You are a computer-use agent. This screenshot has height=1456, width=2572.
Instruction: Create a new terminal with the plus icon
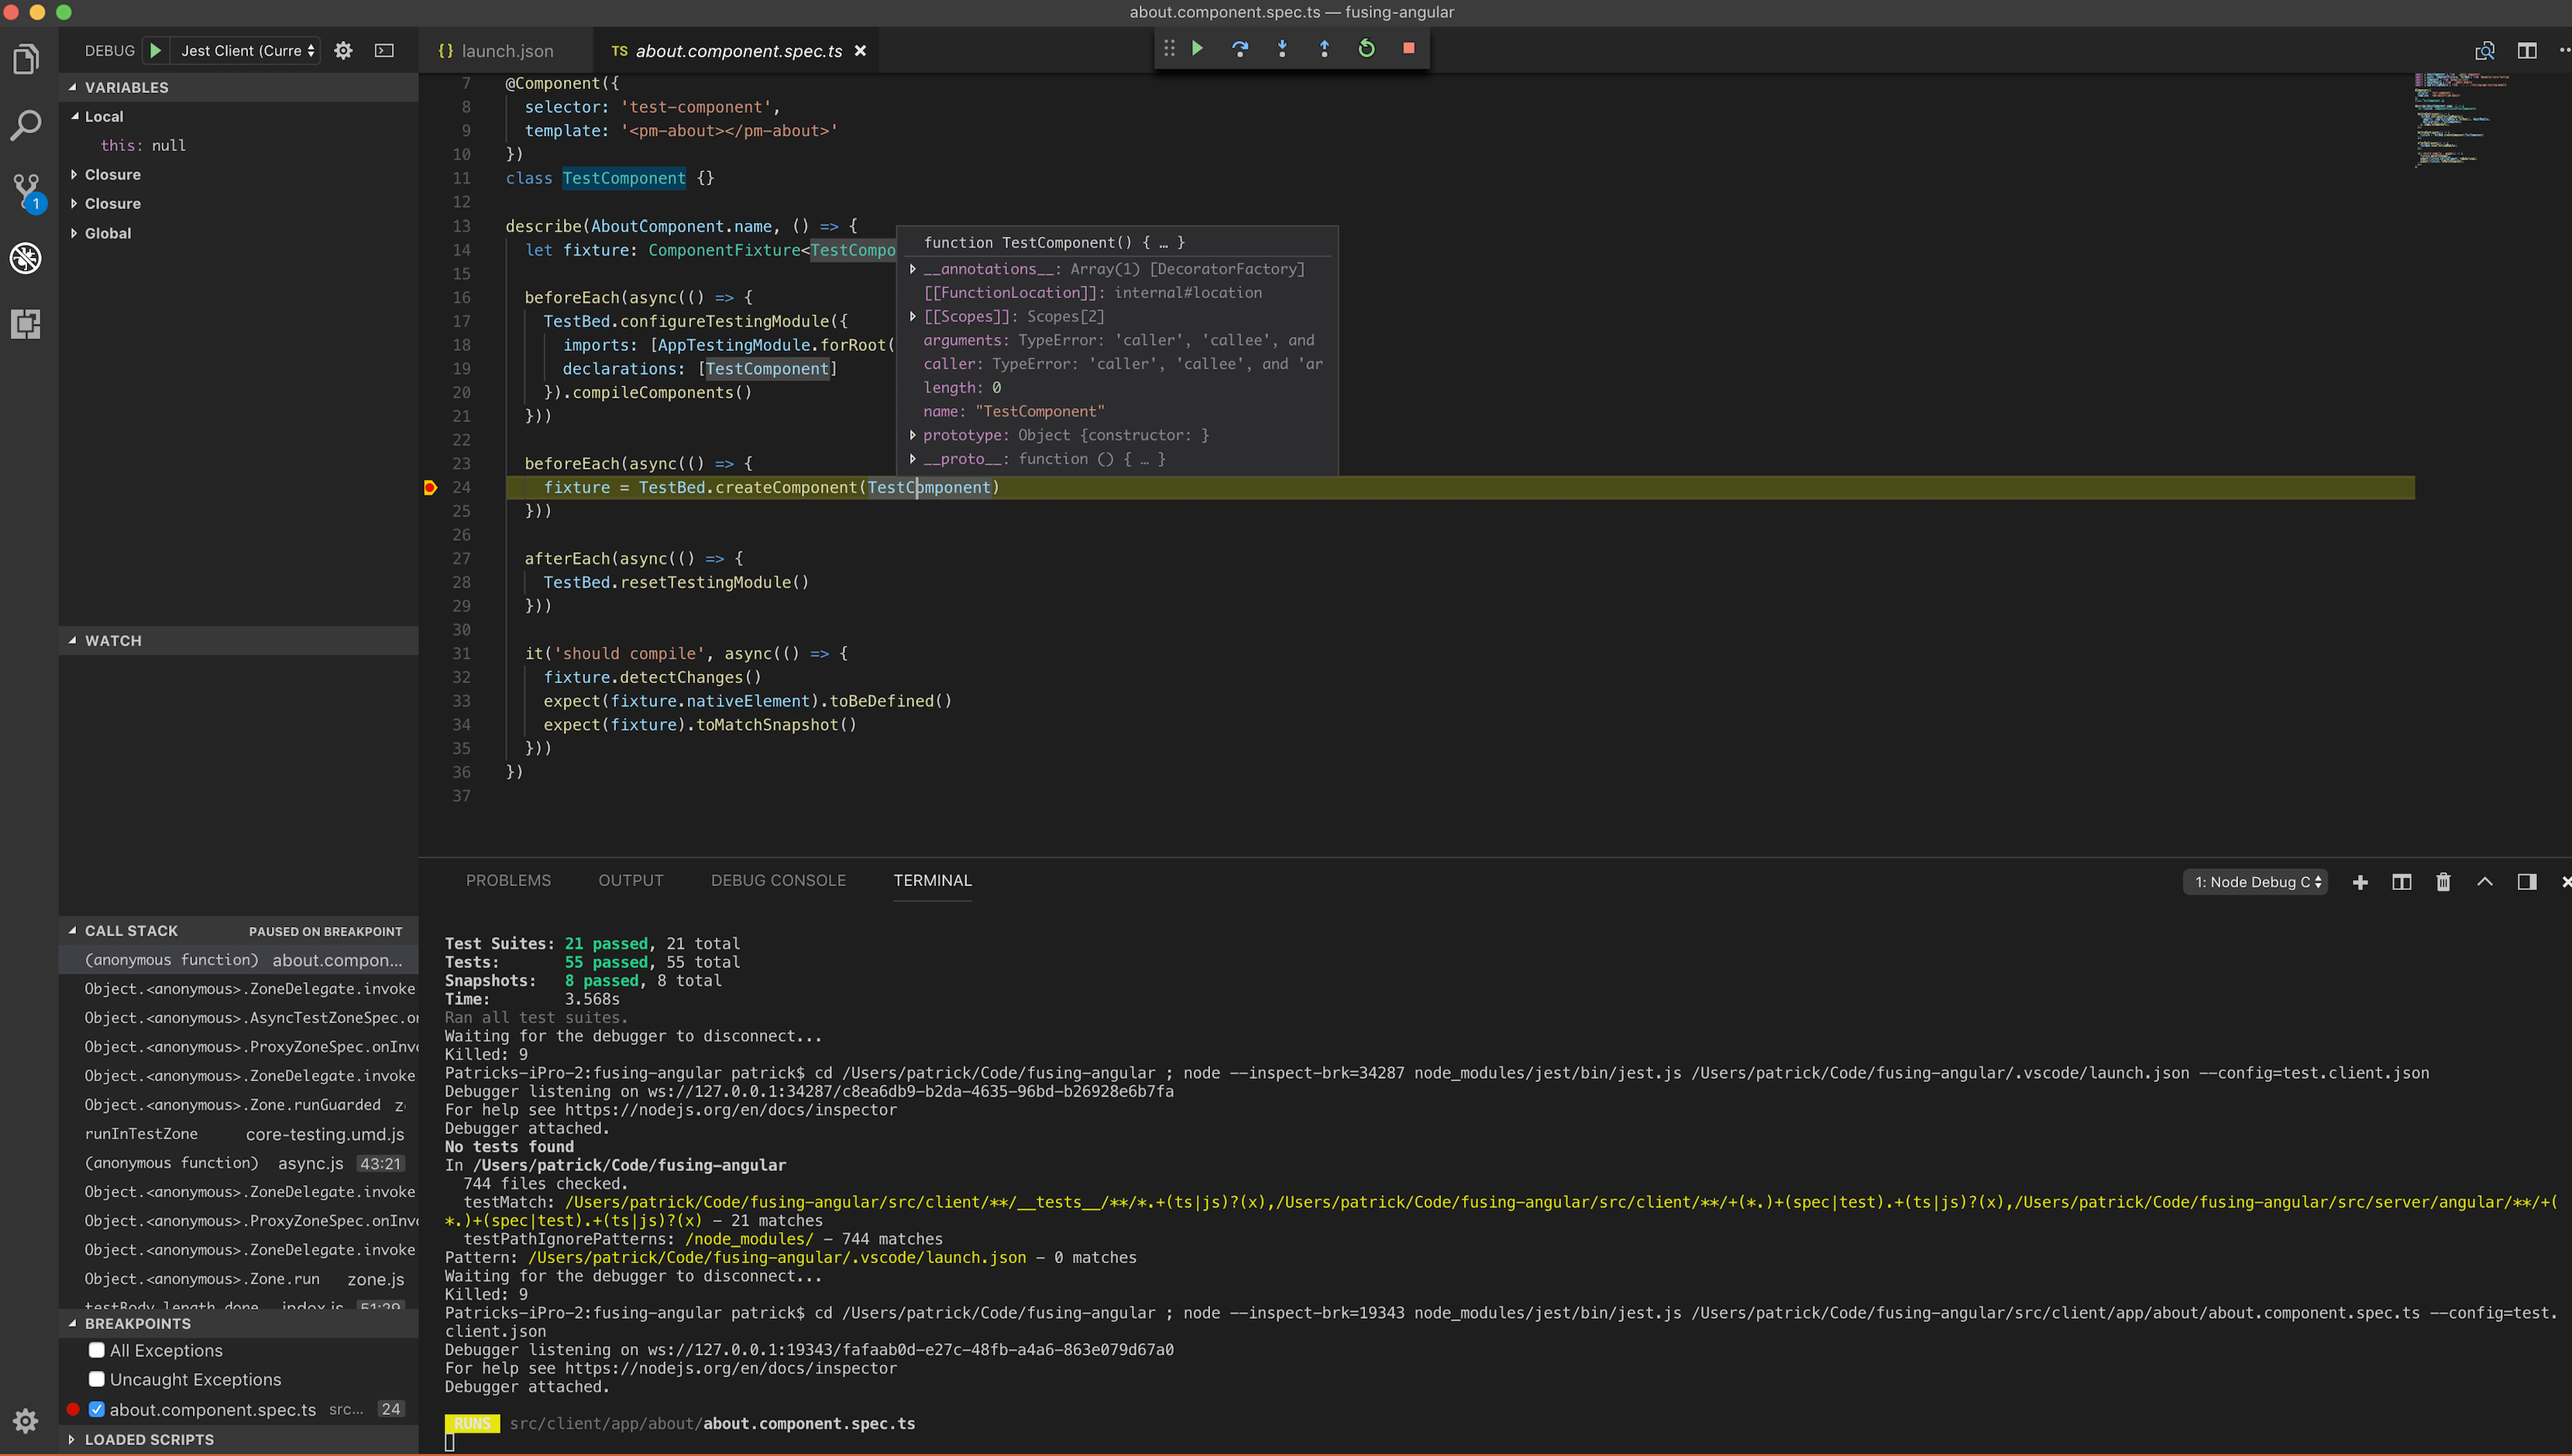pos(2360,882)
